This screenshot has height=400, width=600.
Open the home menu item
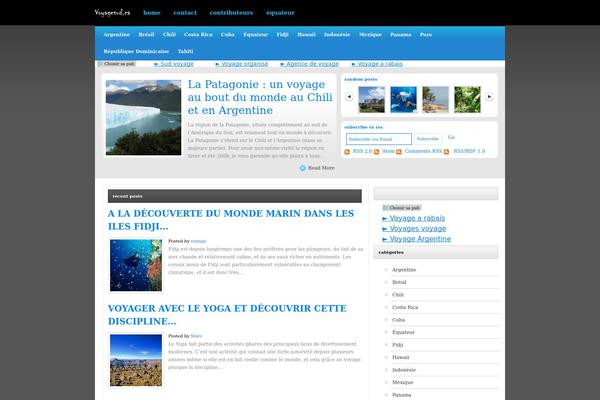(152, 13)
